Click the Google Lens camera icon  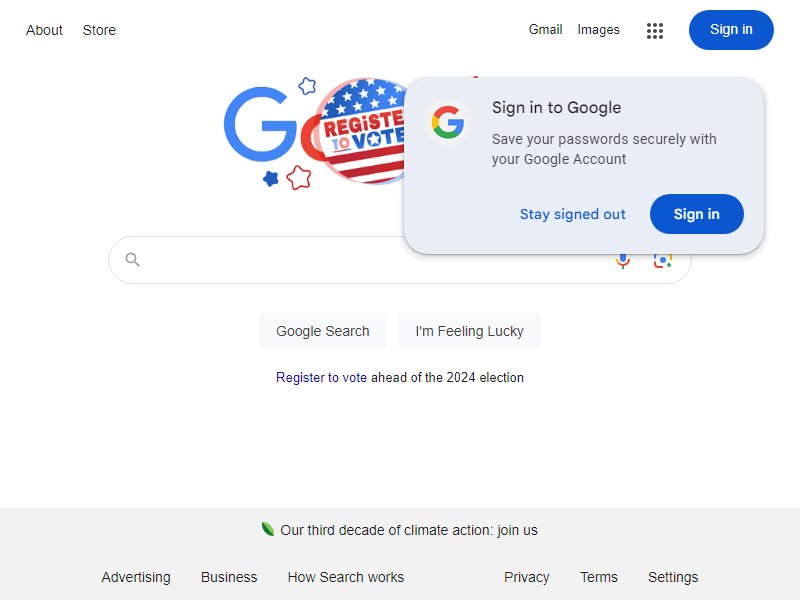pyautogui.click(x=662, y=261)
